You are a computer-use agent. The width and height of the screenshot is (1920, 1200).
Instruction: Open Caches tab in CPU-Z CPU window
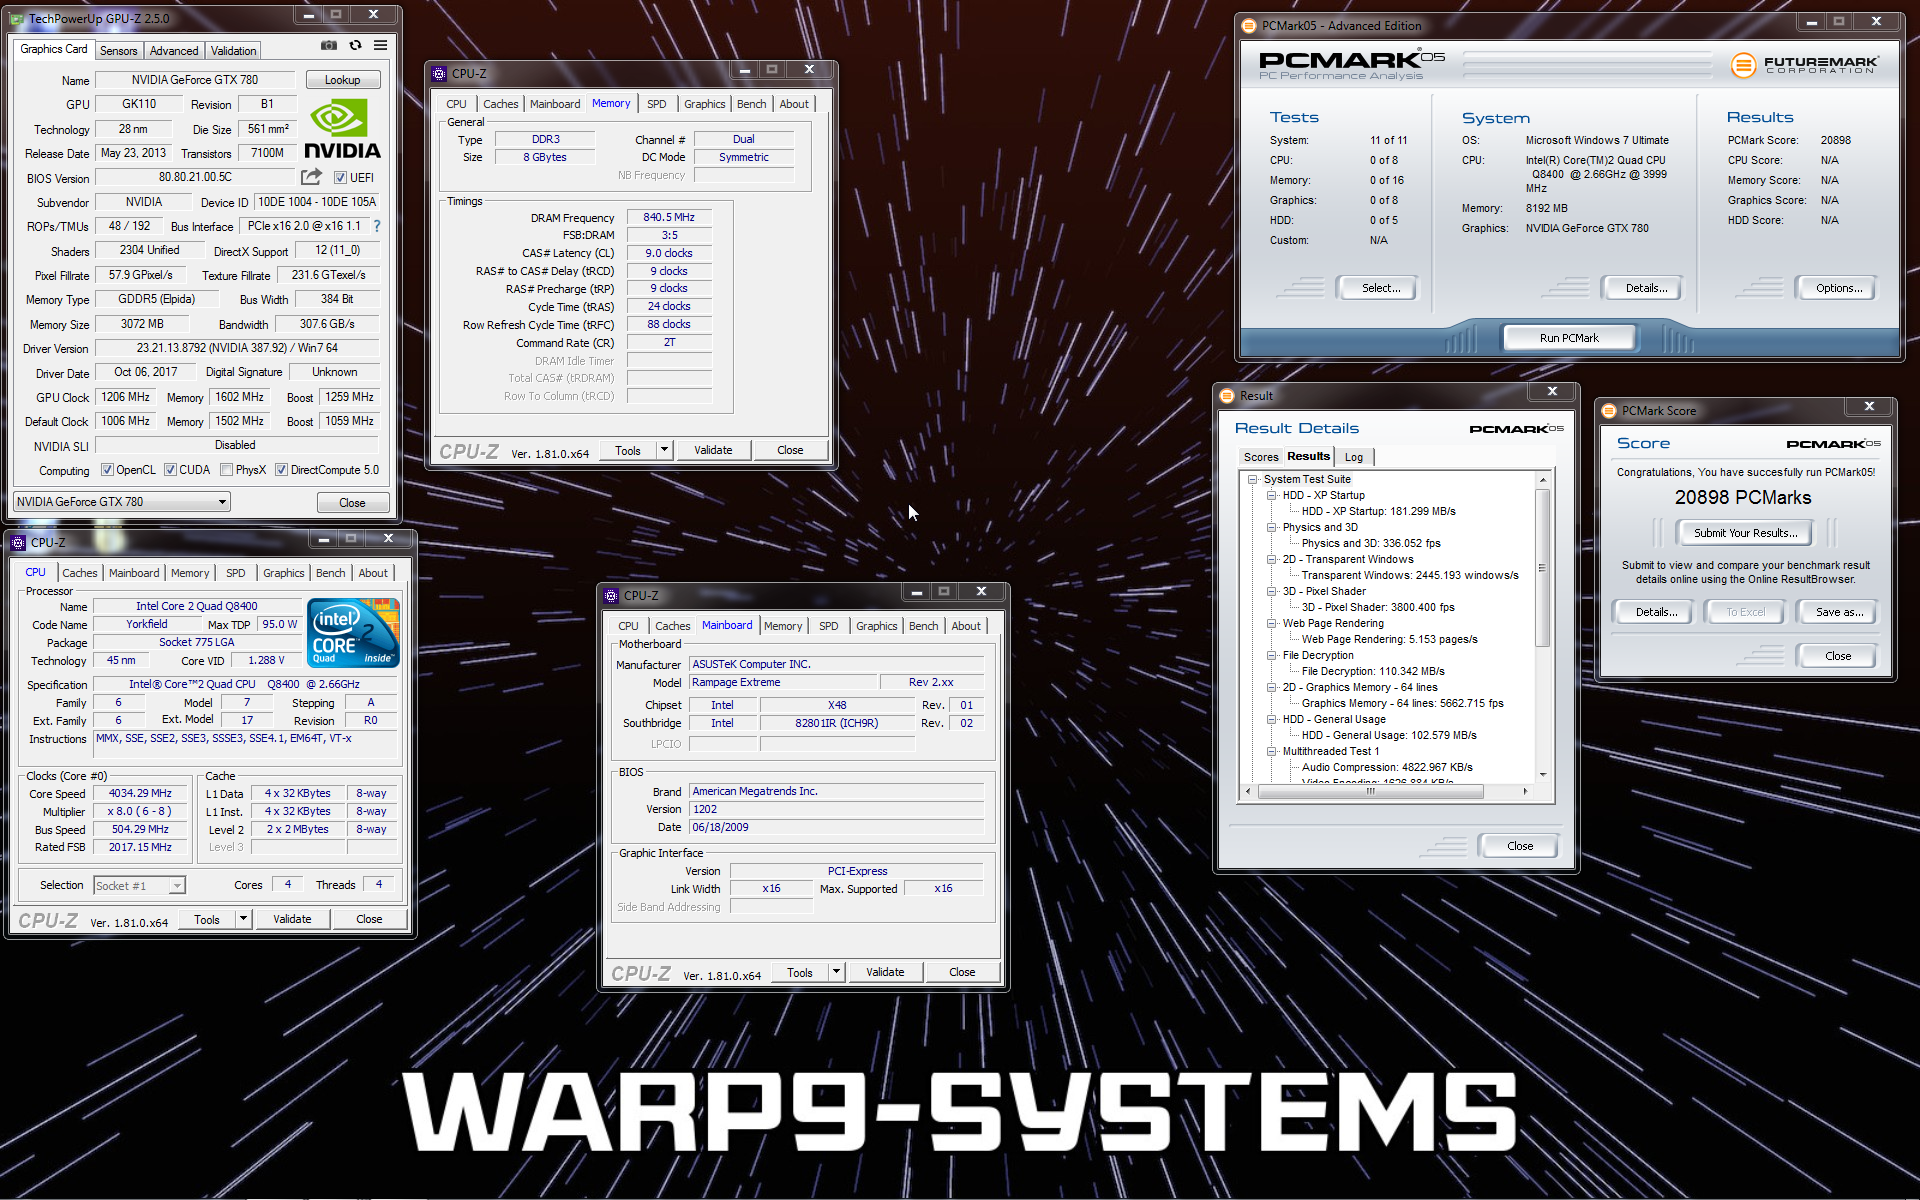pyautogui.click(x=80, y=573)
